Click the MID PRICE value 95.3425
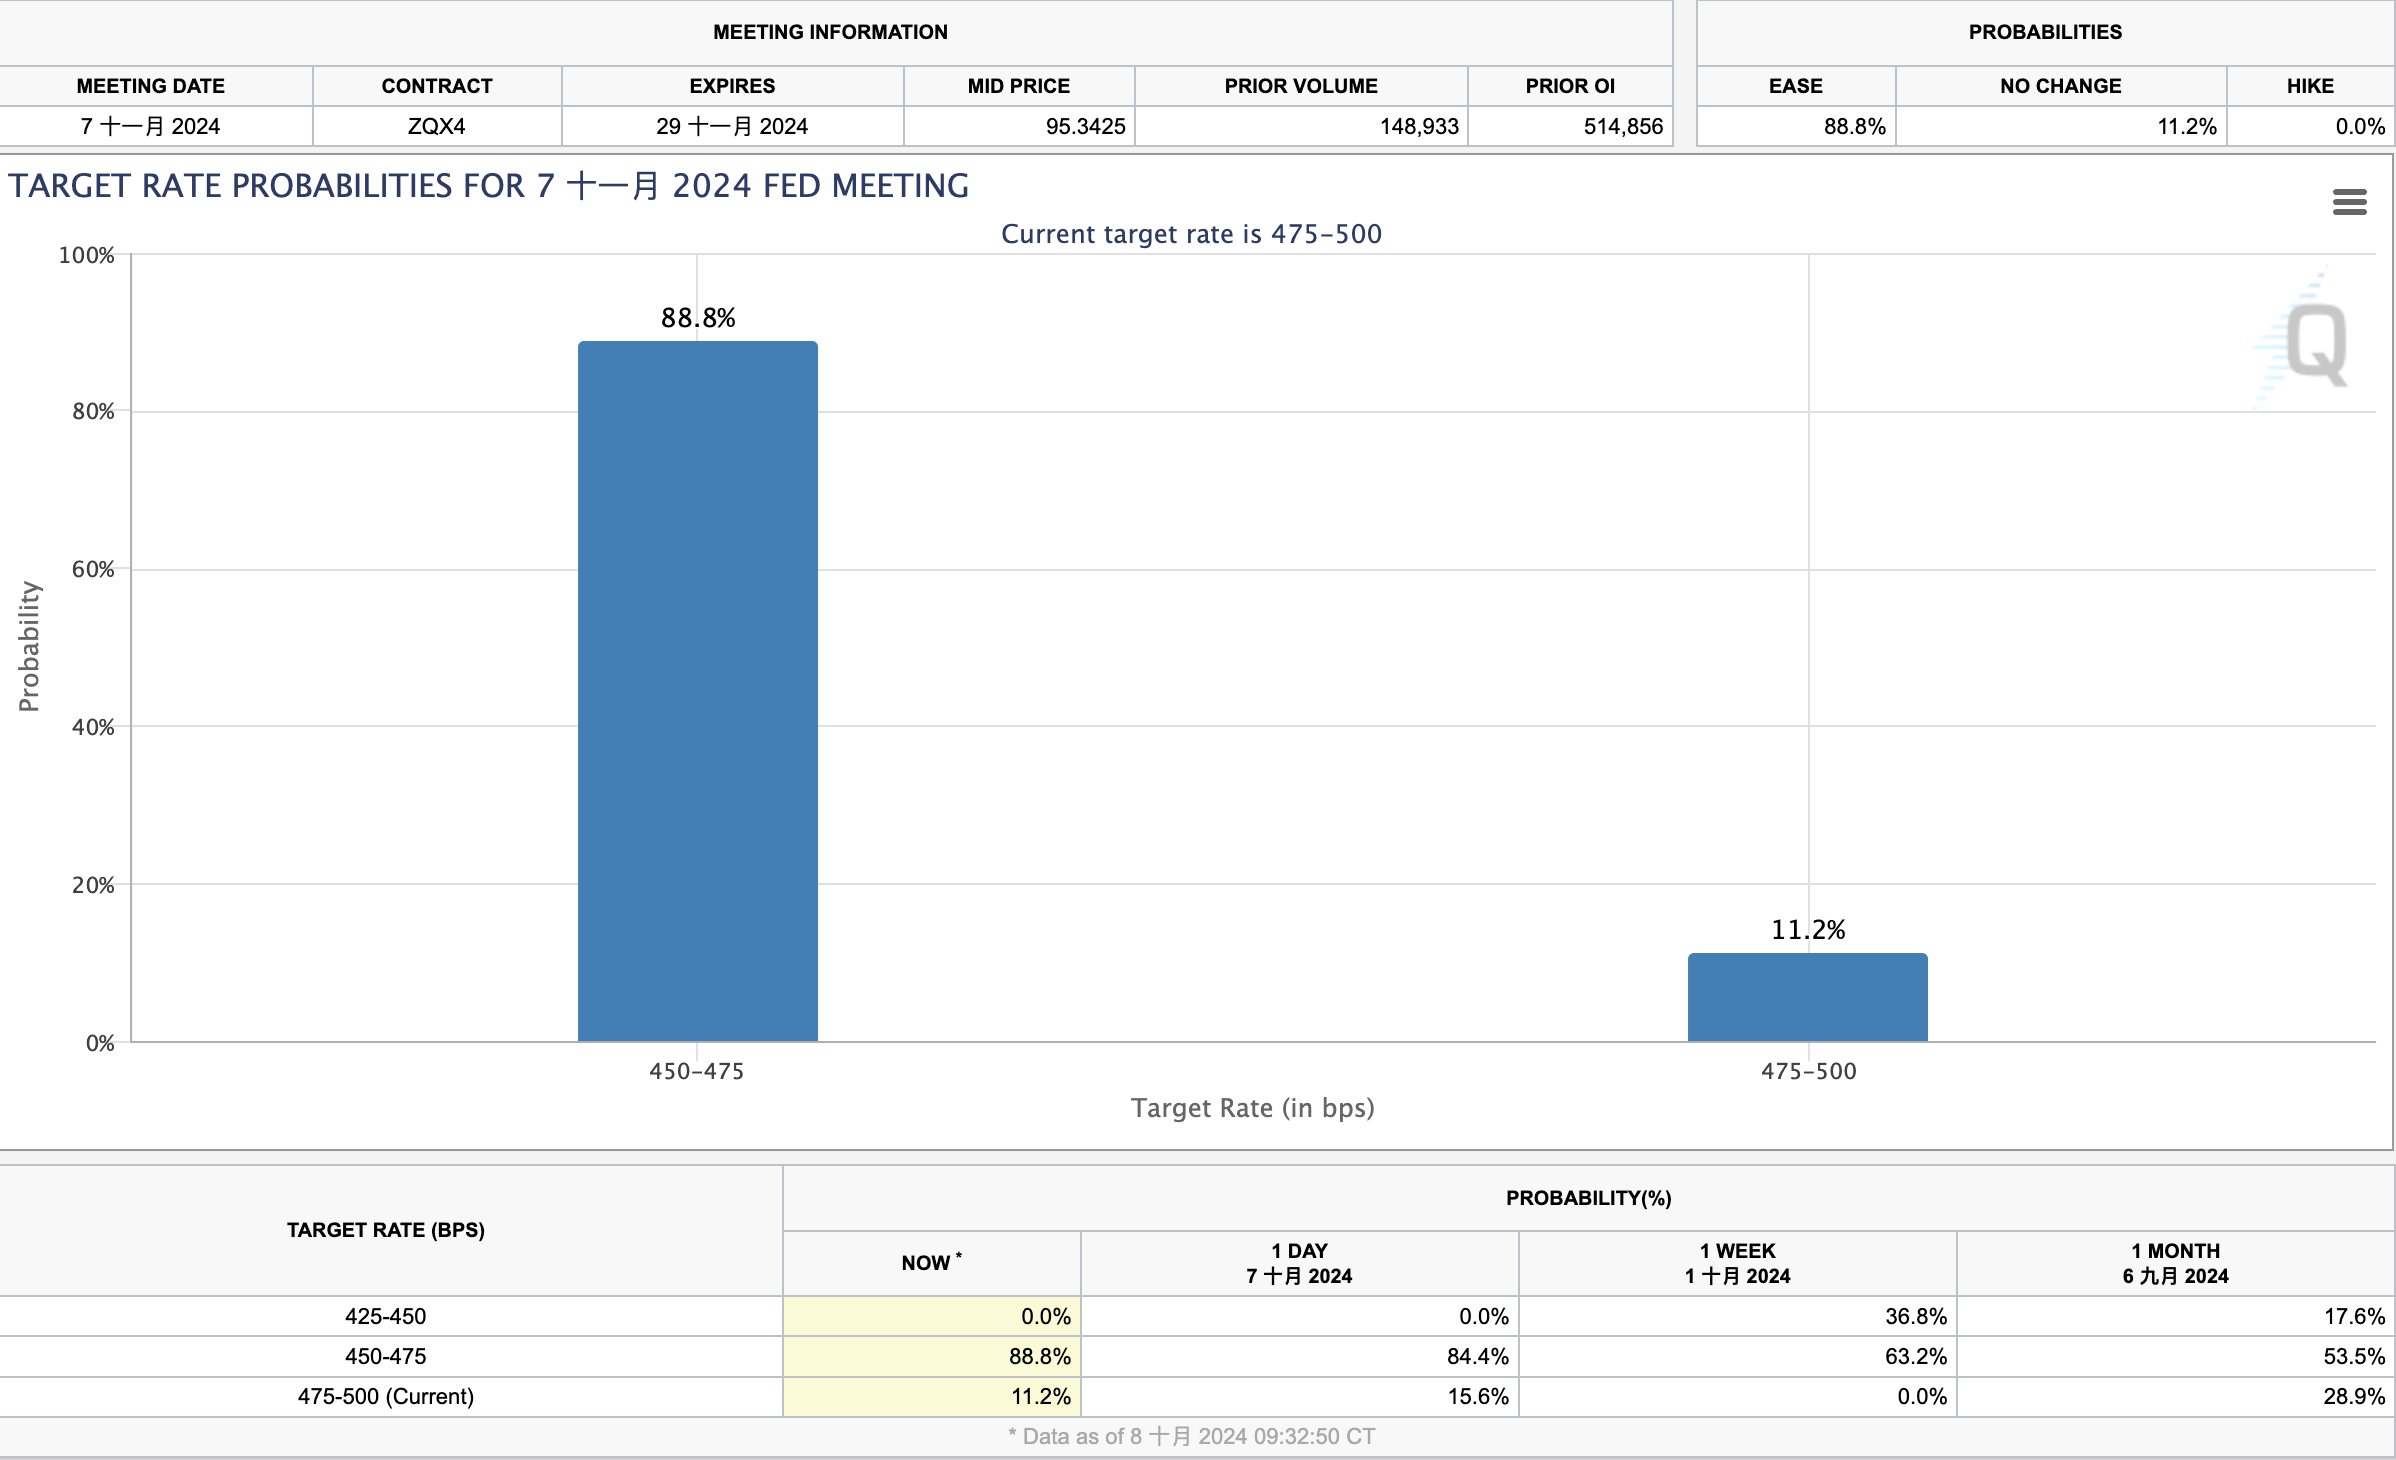Image resolution: width=2396 pixels, height=1460 pixels. 1084,127
